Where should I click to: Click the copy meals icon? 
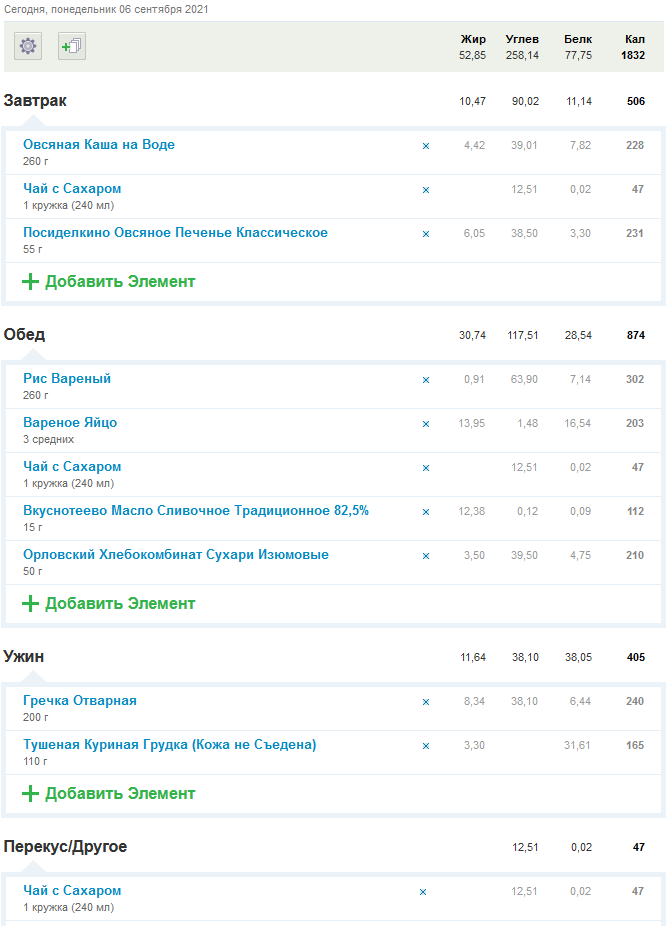[72, 46]
